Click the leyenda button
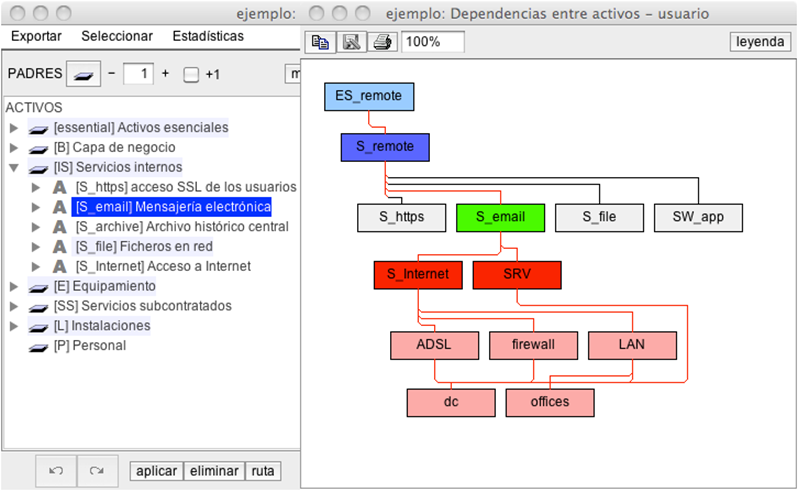This screenshot has width=798, height=491. [x=761, y=42]
